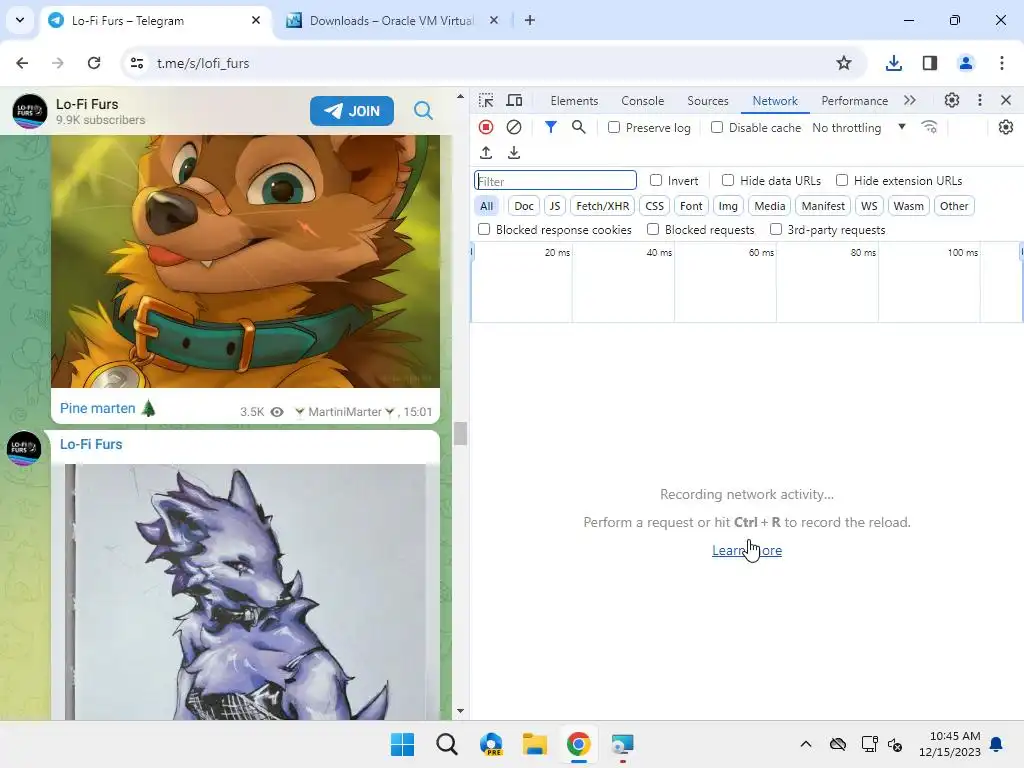Export HAR file download icon

[514, 153]
